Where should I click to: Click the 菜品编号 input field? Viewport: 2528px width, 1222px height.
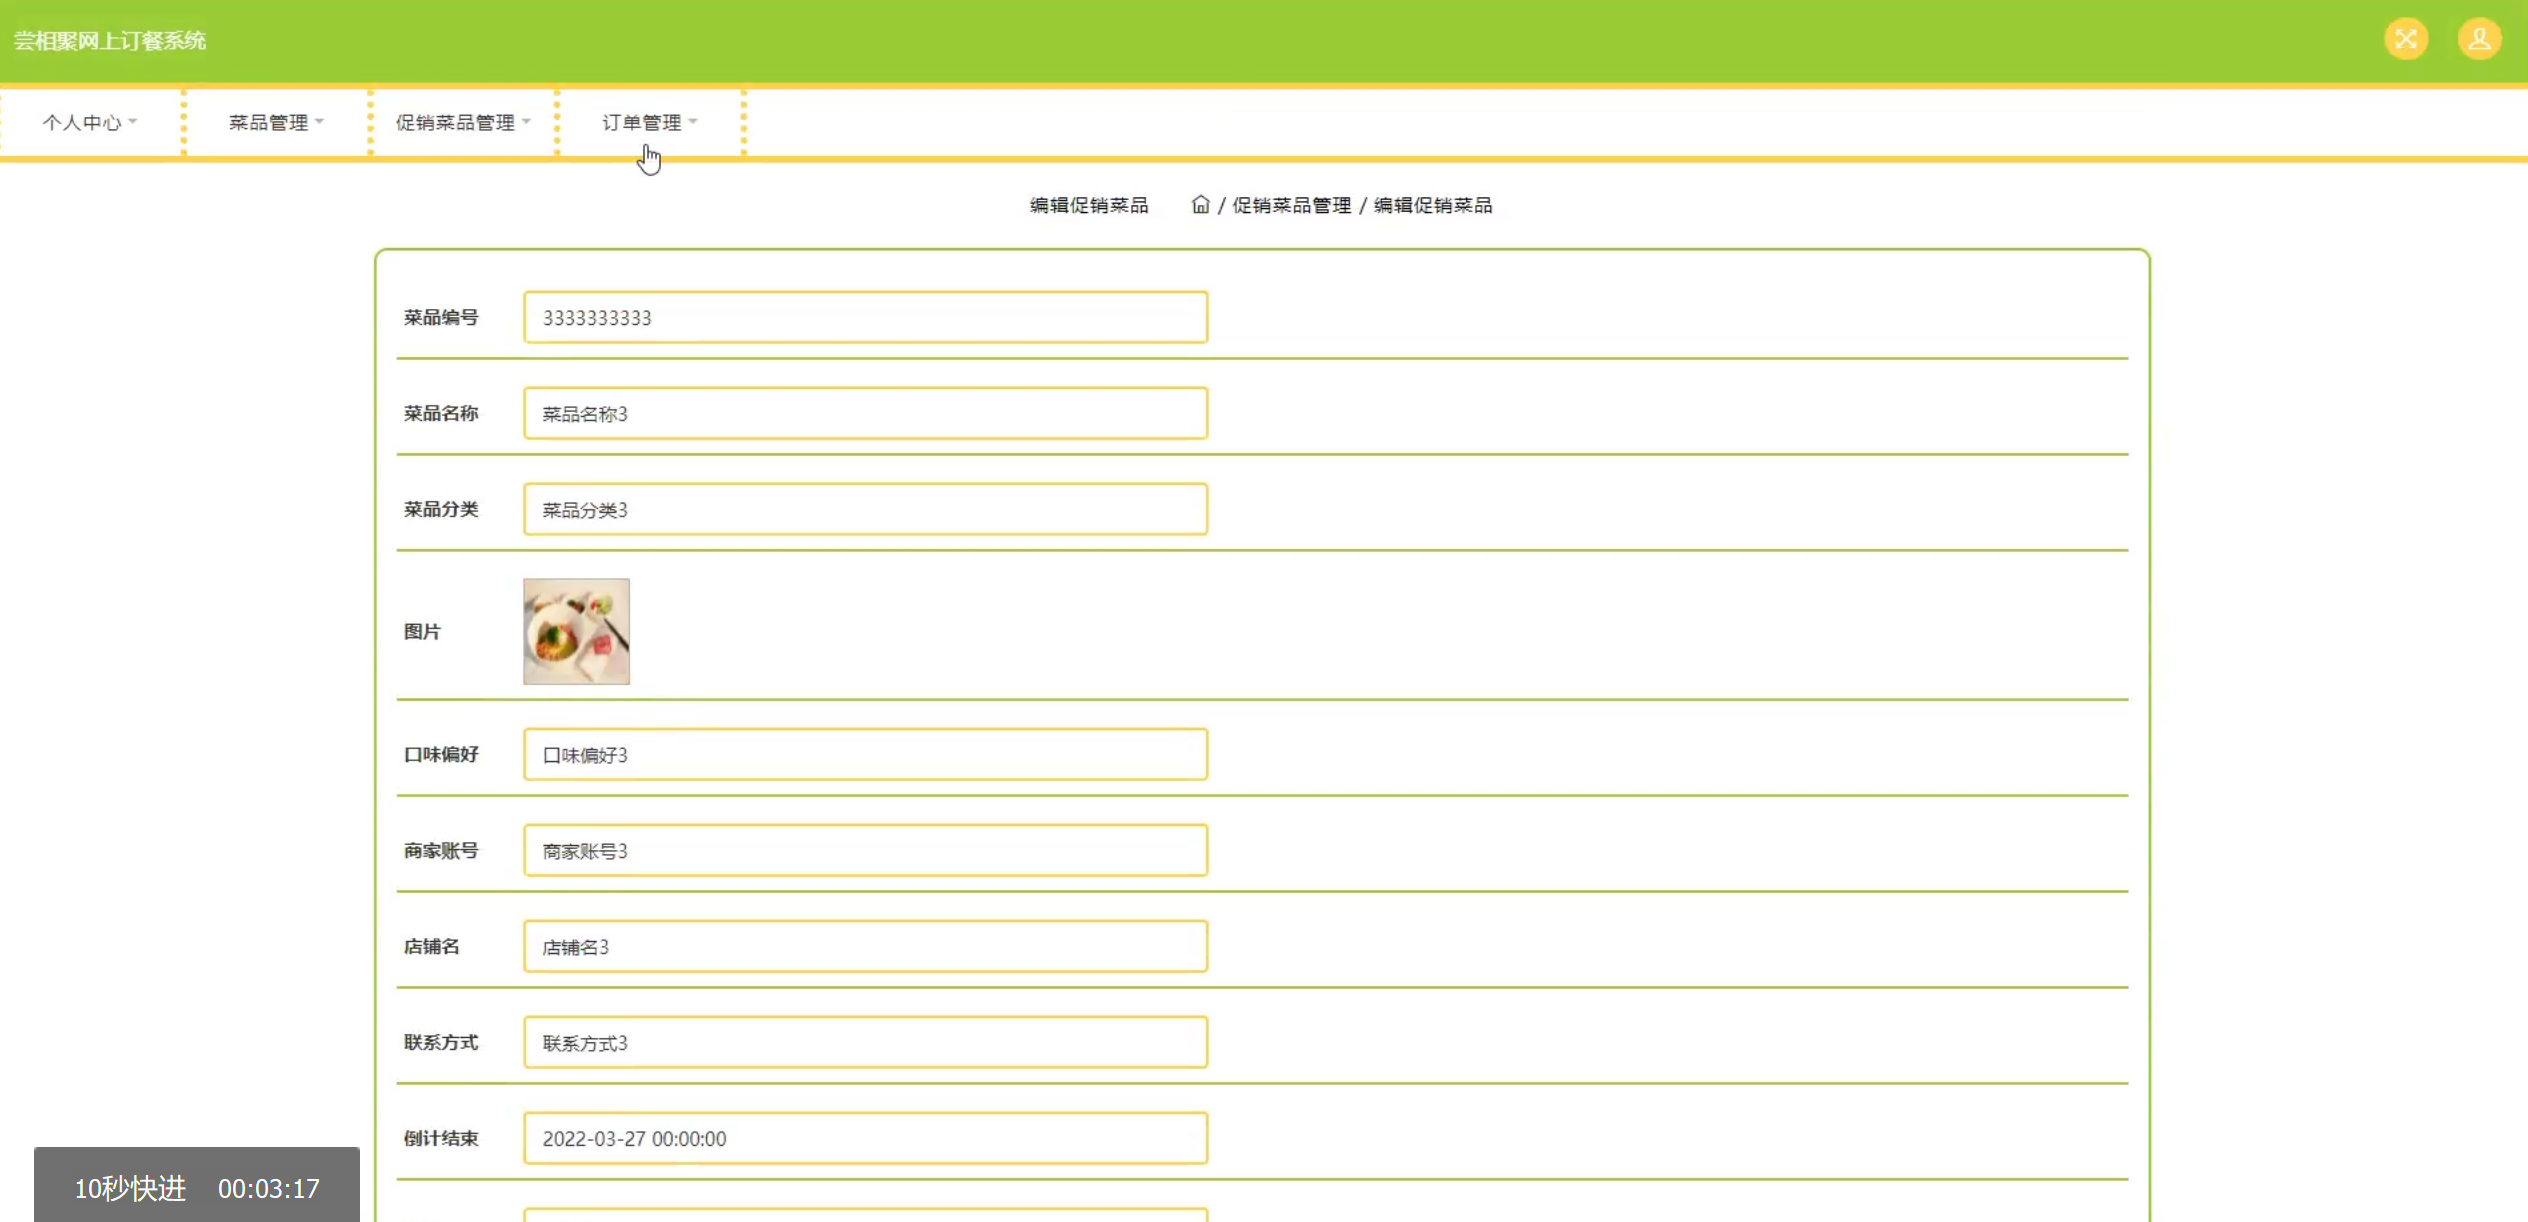(865, 317)
